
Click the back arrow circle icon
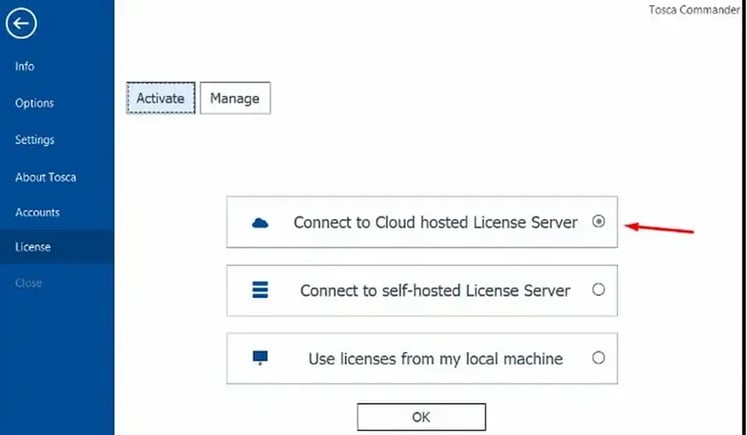[x=21, y=23]
